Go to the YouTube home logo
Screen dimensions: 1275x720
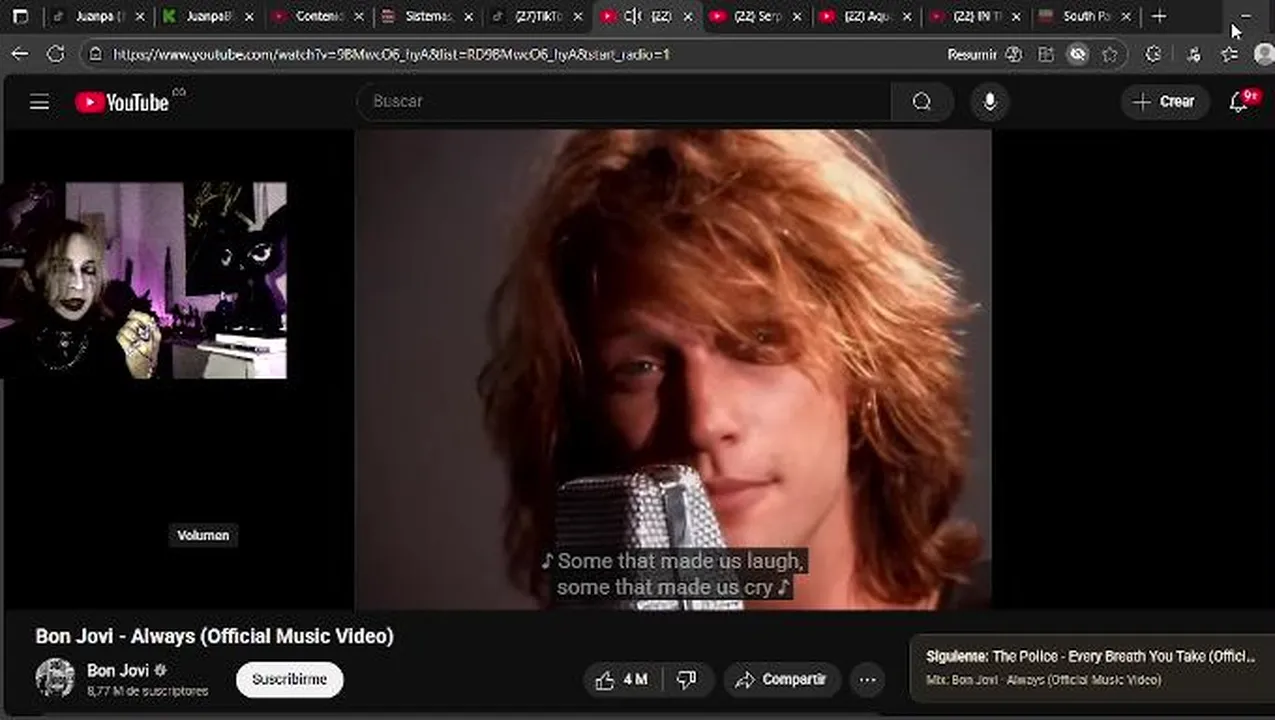click(122, 102)
